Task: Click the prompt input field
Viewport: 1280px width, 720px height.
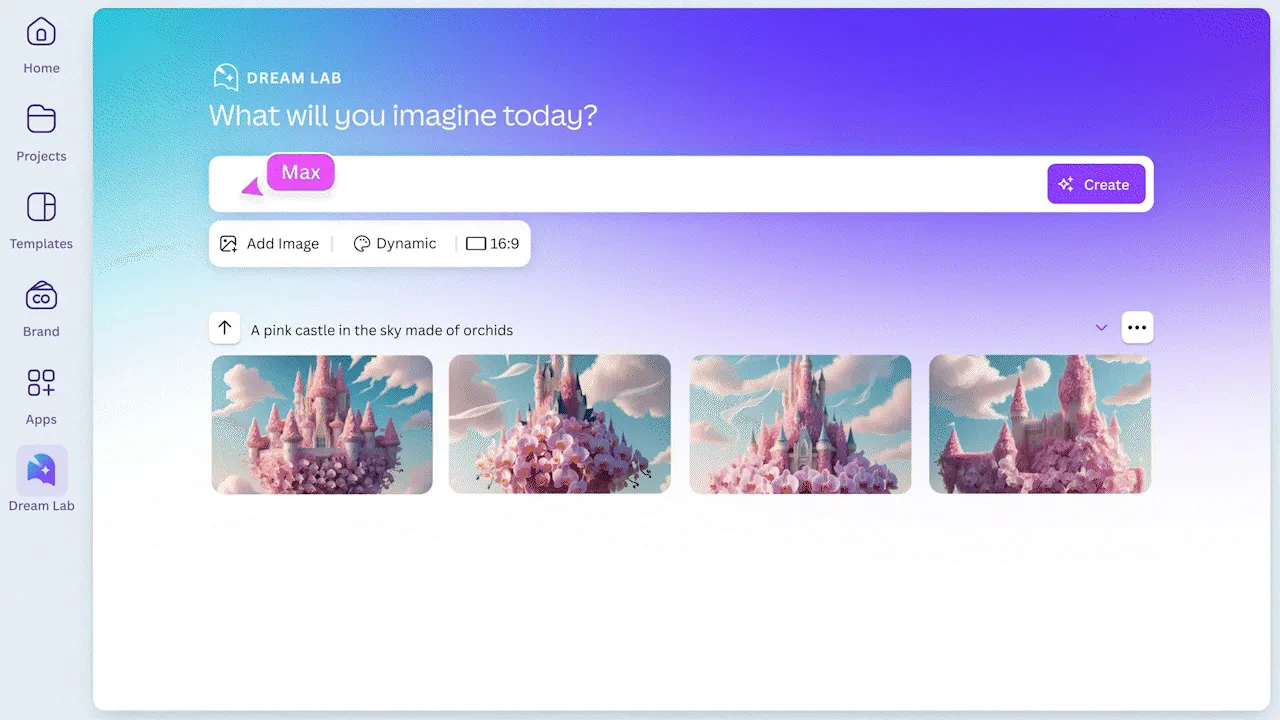Action: [x=650, y=184]
